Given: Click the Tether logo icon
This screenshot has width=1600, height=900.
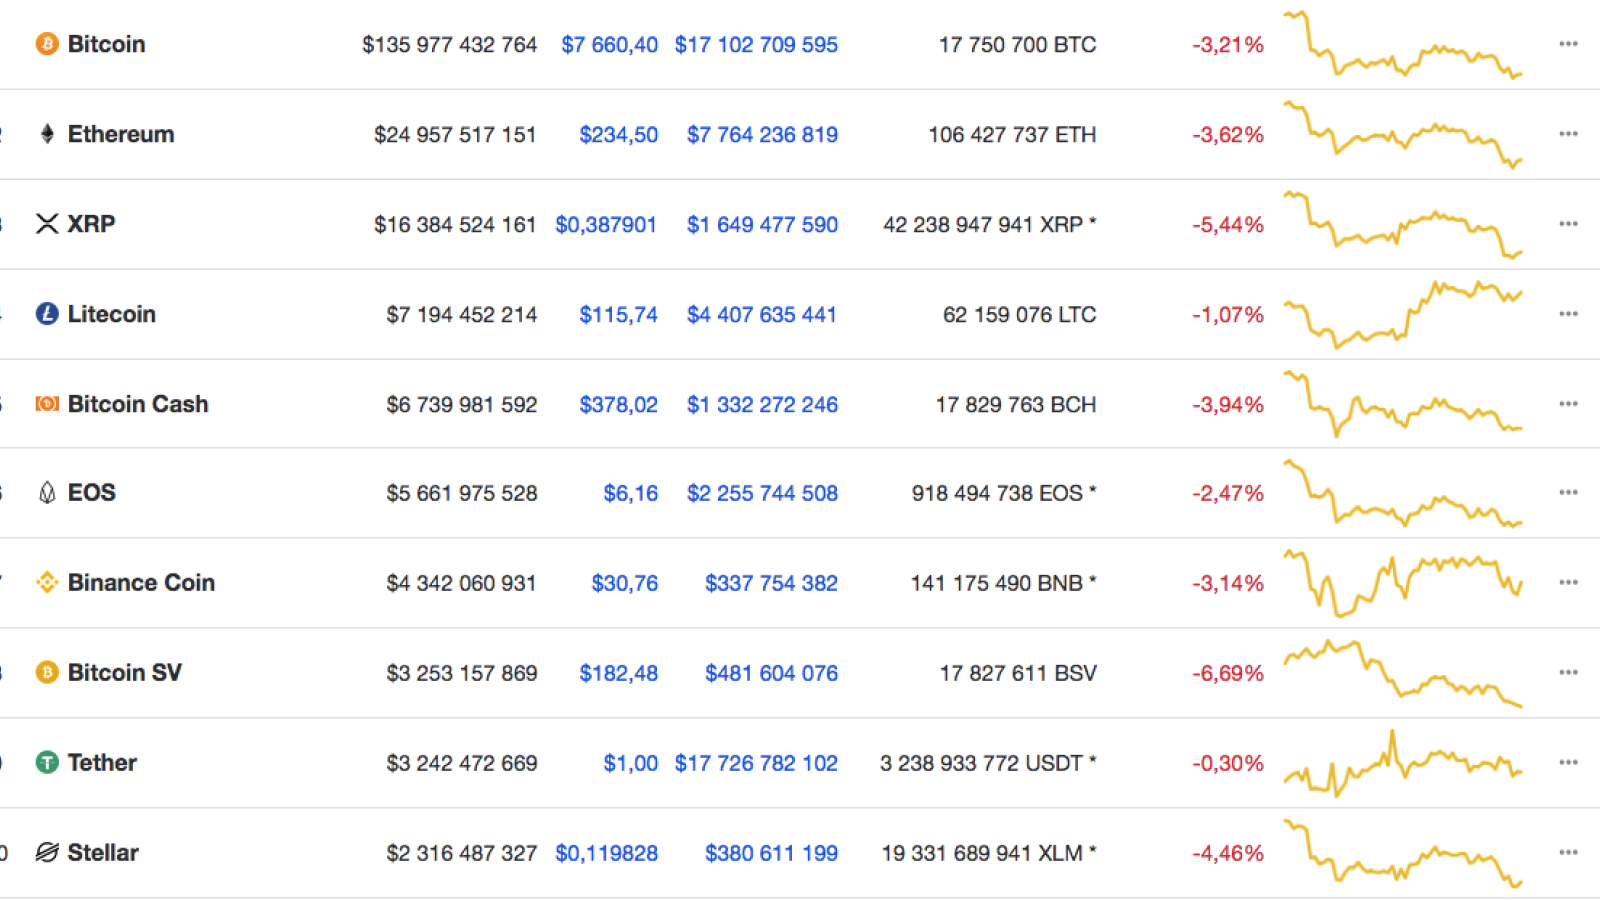Looking at the screenshot, I should [x=47, y=762].
